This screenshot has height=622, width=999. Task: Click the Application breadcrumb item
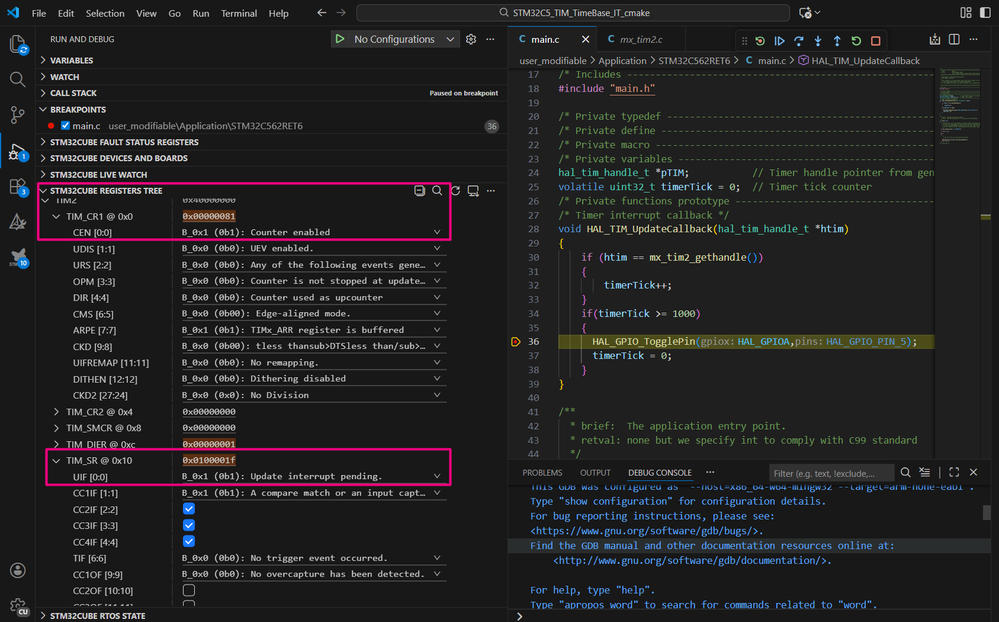[622, 61]
